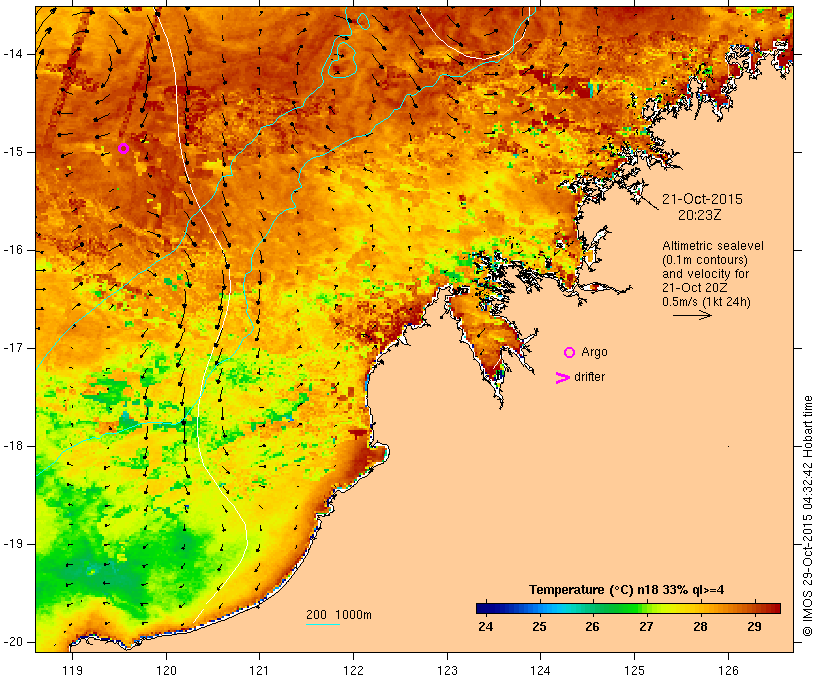820x680 pixels.
Task: Click the '27' value on temperature scale
Action: point(646,627)
